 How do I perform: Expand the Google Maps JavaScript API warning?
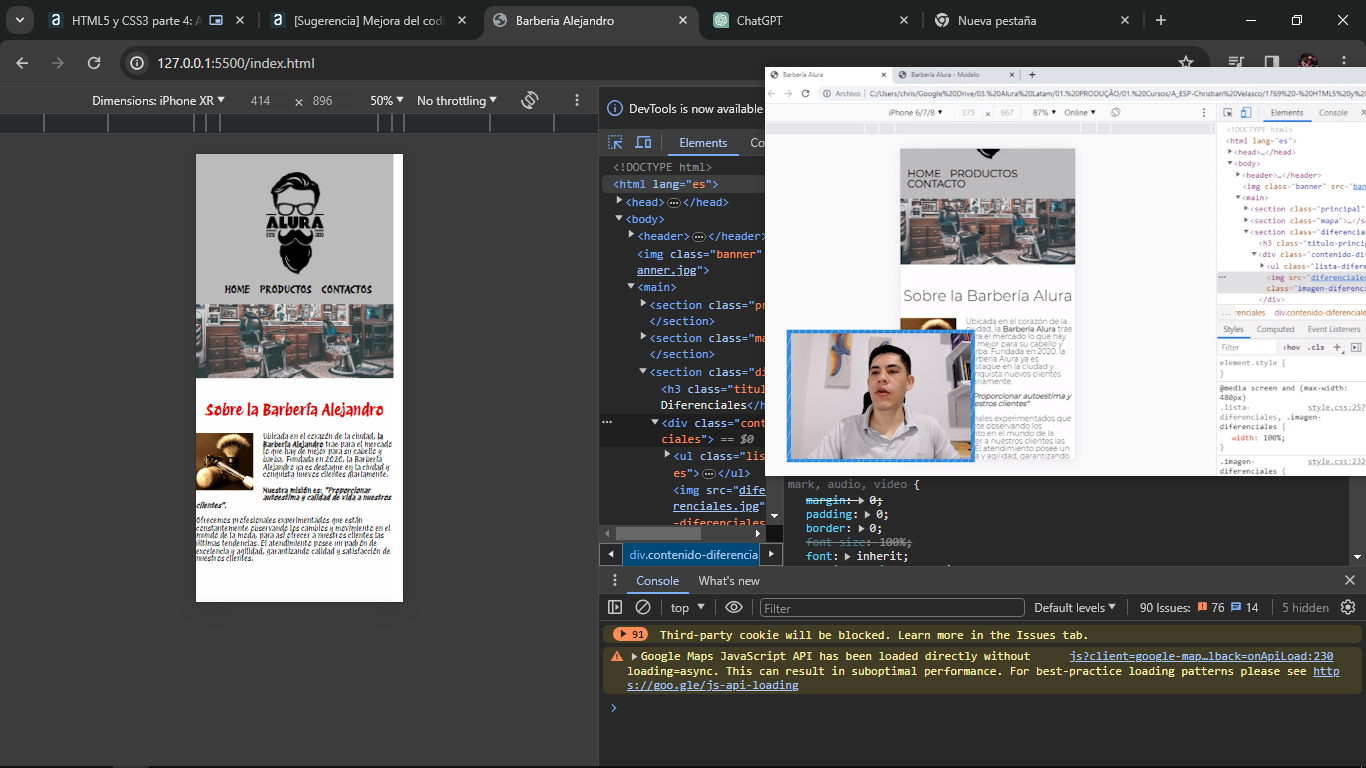634,656
